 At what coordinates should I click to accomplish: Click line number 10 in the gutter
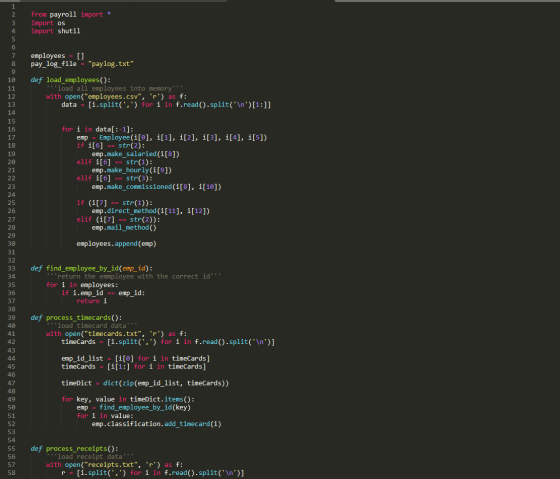coord(11,80)
